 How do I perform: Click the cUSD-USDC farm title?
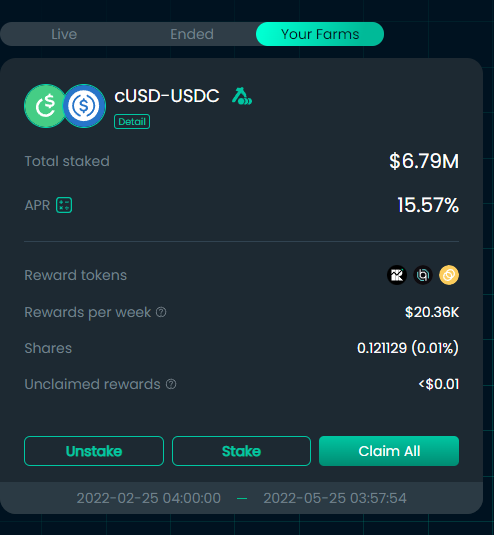coord(167,96)
